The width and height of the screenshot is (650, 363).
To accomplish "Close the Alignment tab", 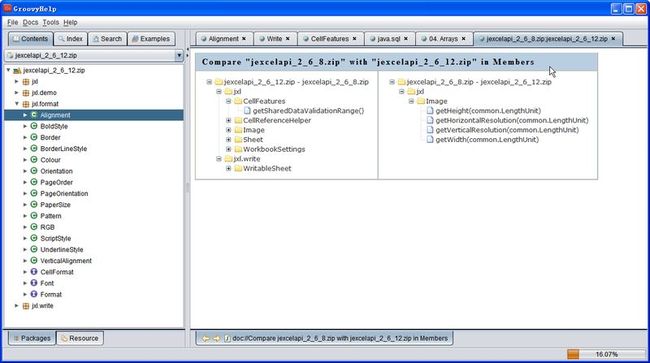I will pyautogui.click(x=244, y=39).
